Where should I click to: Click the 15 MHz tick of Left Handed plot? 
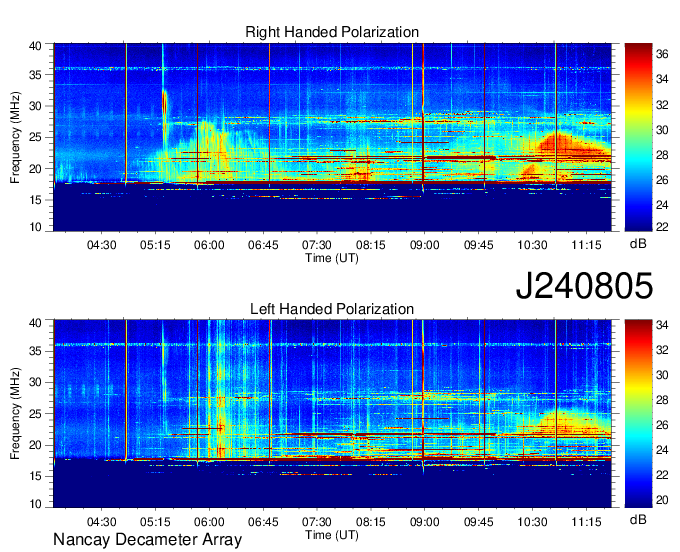pyautogui.click(x=35, y=476)
